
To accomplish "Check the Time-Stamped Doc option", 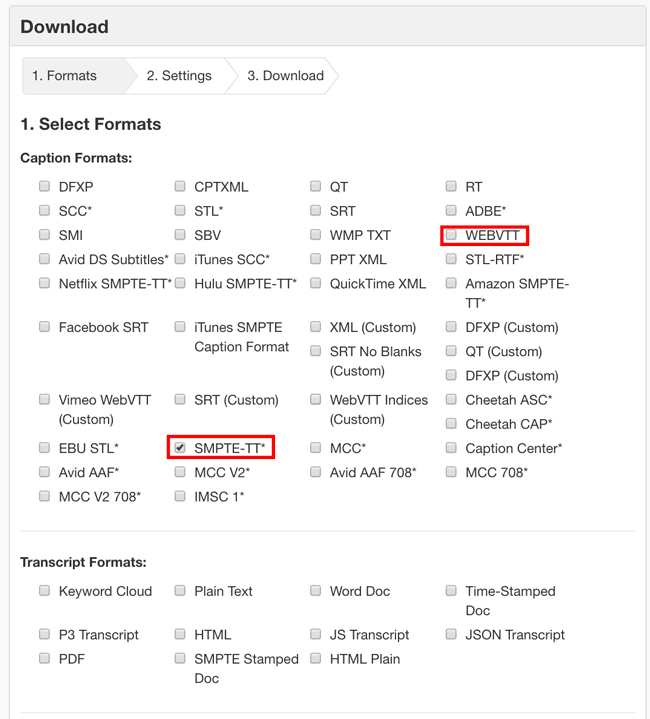I will tap(452, 591).
